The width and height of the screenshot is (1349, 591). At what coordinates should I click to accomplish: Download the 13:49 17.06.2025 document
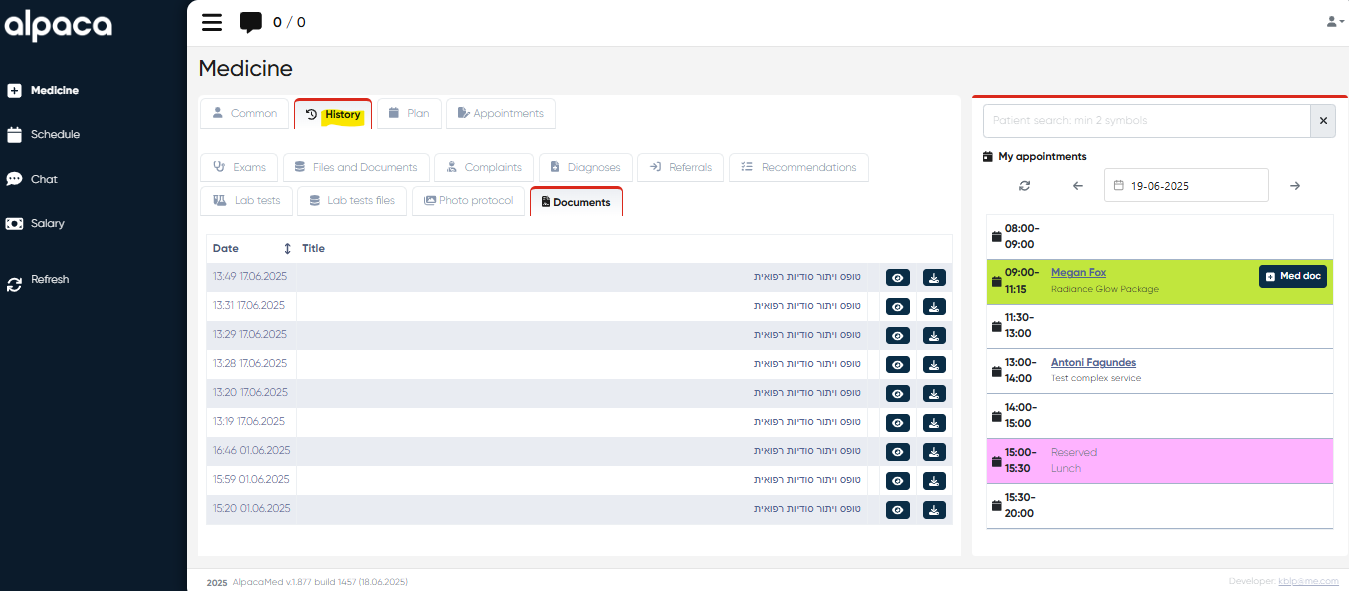(934, 278)
